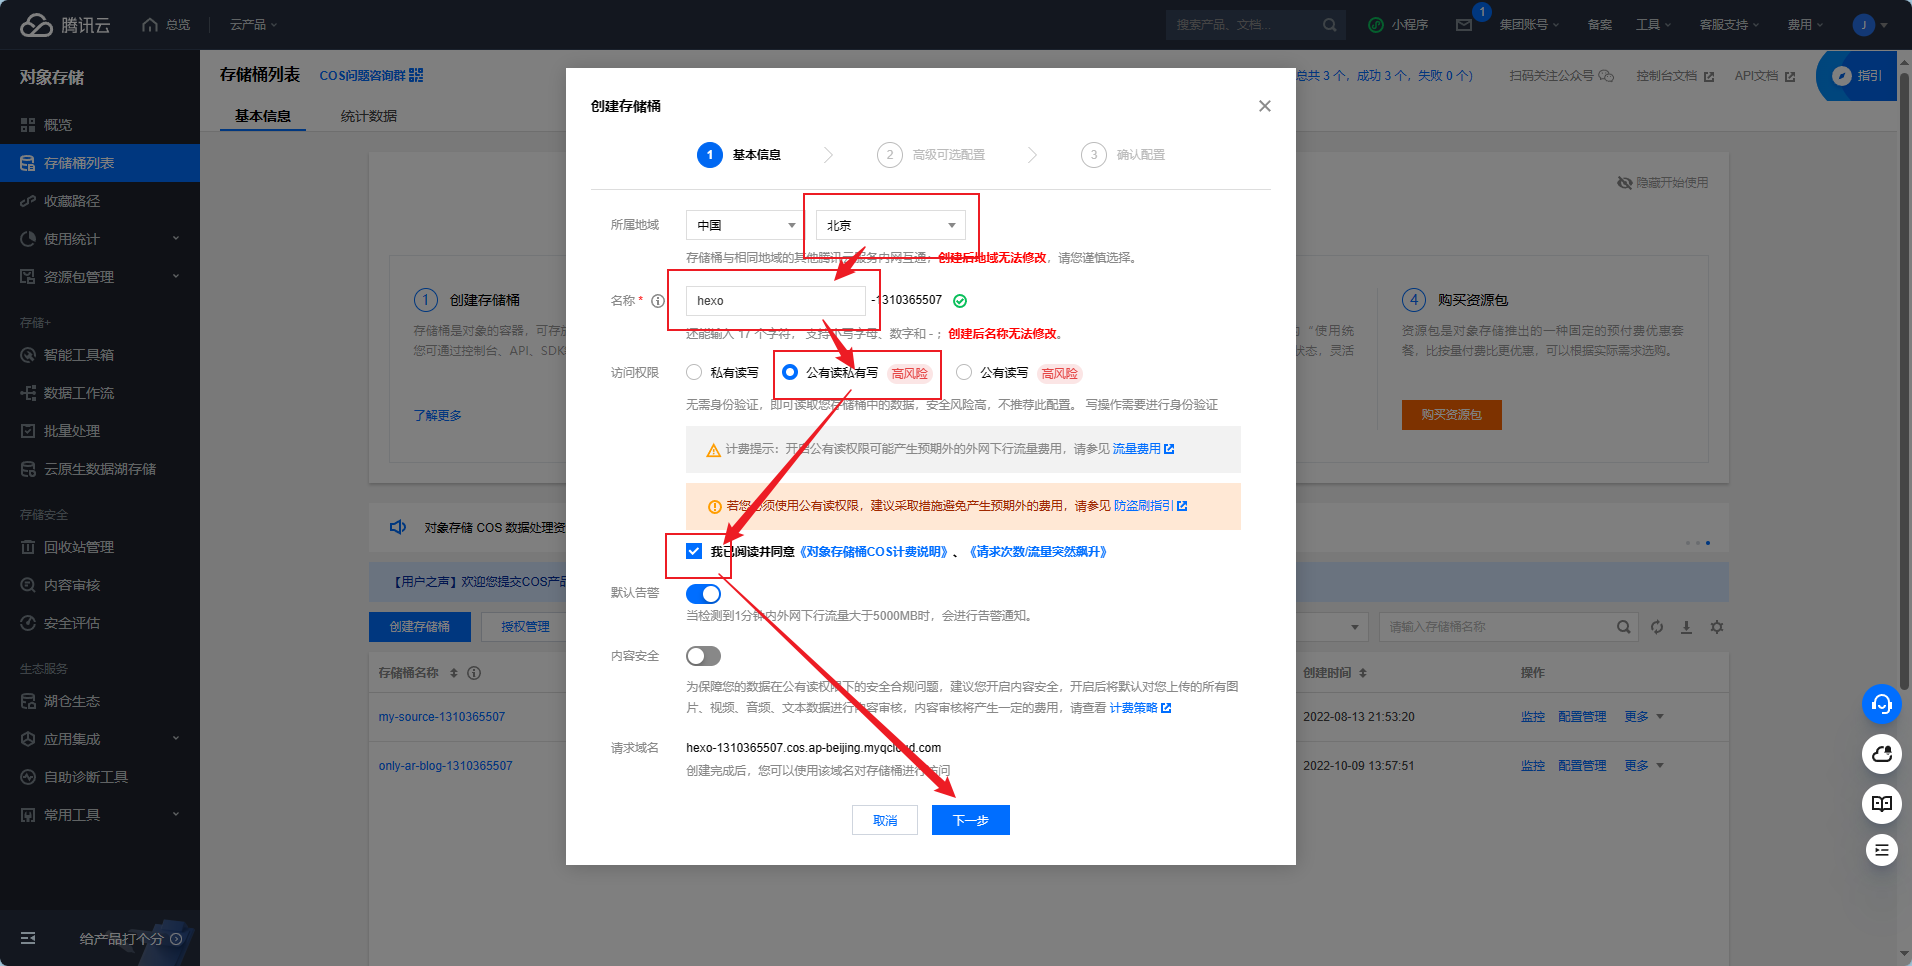
Task: Switch to 统计数据 tab
Action: tap(369, 116)
